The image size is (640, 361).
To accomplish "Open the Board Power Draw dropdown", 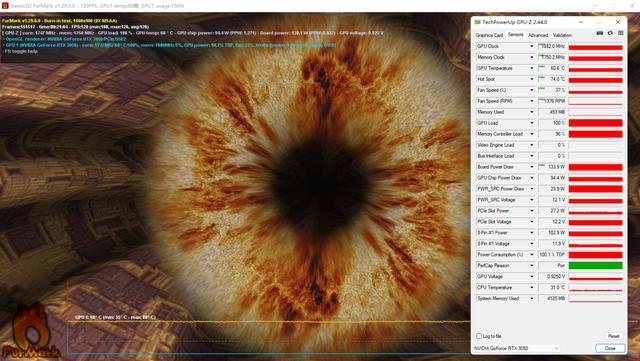I will (x=531, y=167).
